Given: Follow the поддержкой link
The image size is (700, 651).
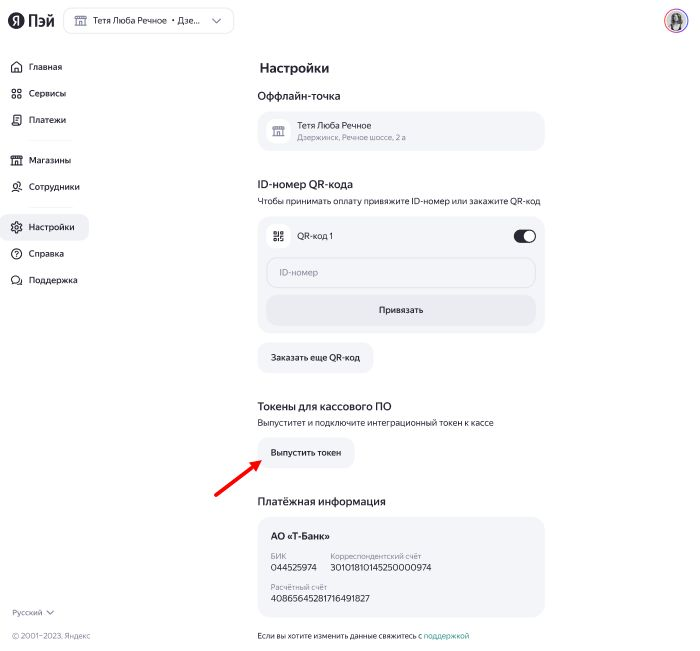Looking at the screenshot, I should pyautogui.click(x=446, y=636).
